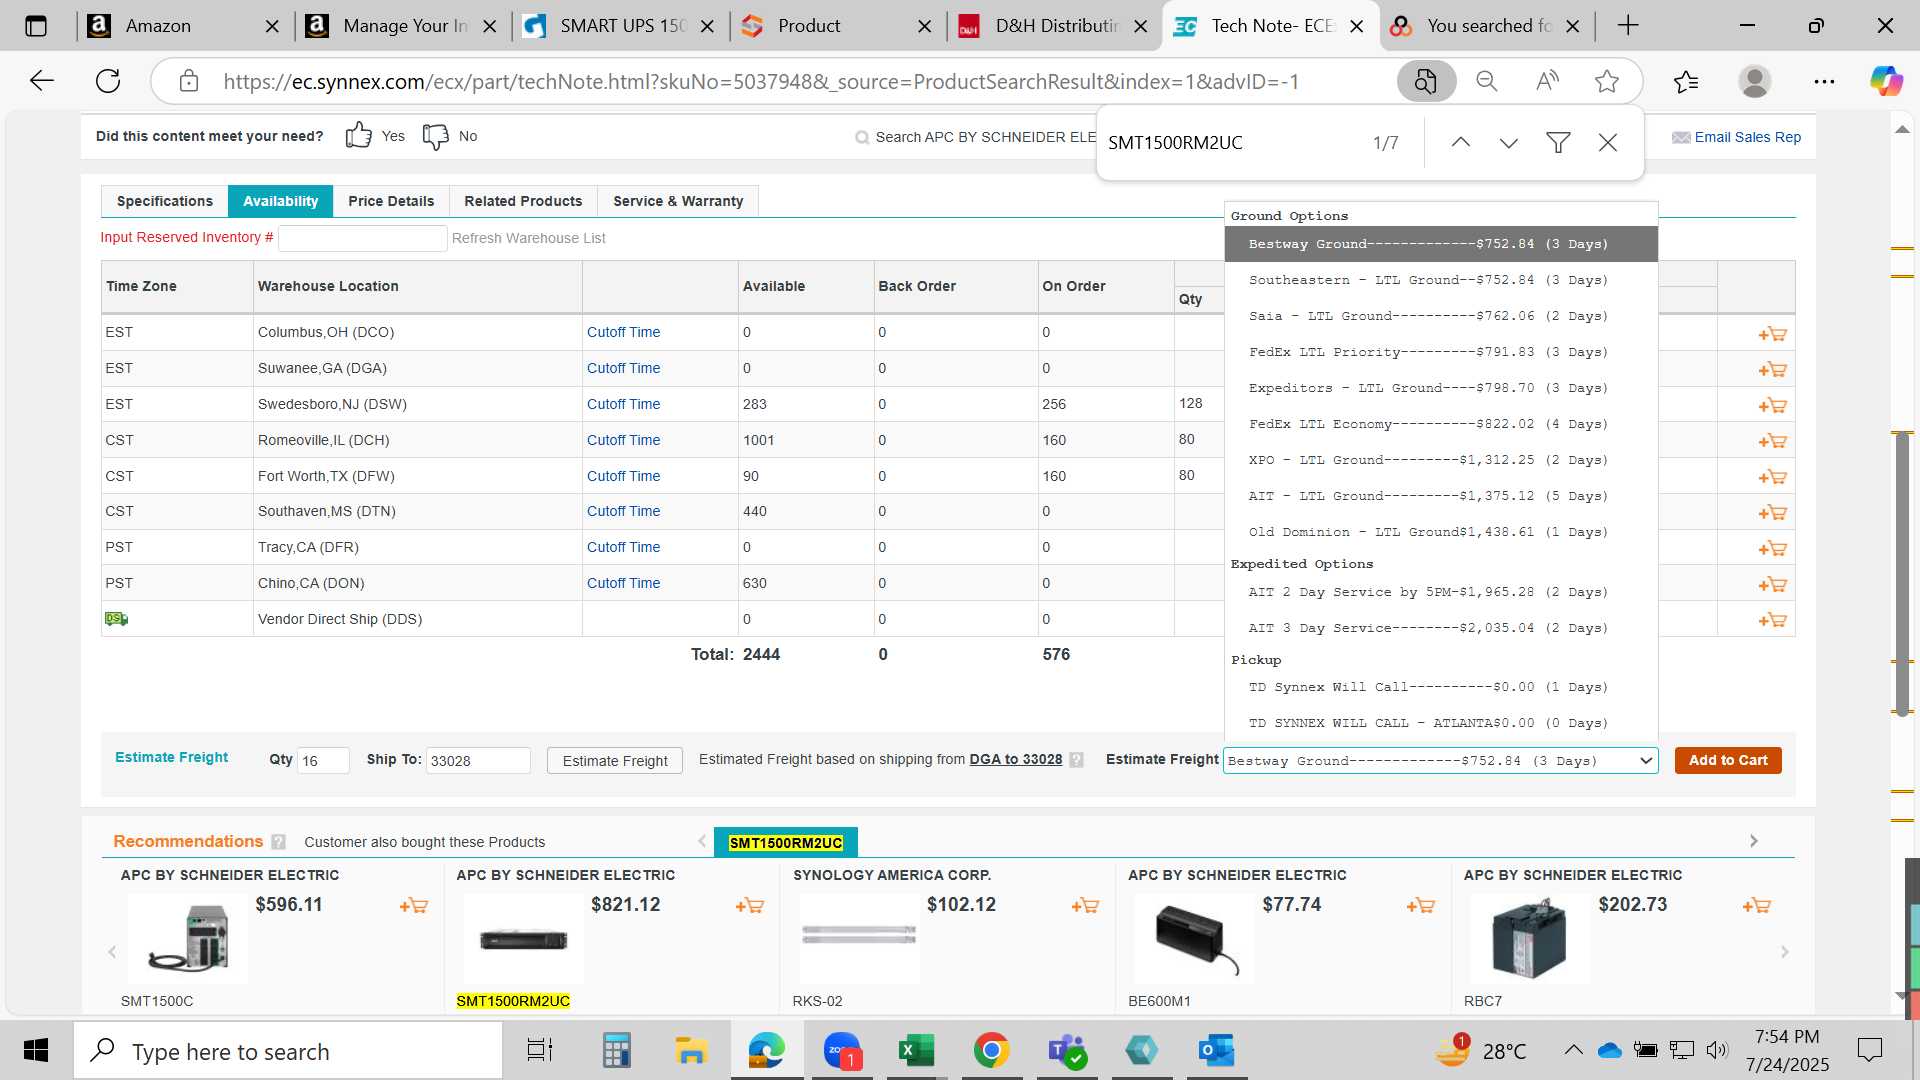The height and width of the screenshot is (1080, 1920).
Task: Click the DGA to 33028 link
Action: point(1015,760)
